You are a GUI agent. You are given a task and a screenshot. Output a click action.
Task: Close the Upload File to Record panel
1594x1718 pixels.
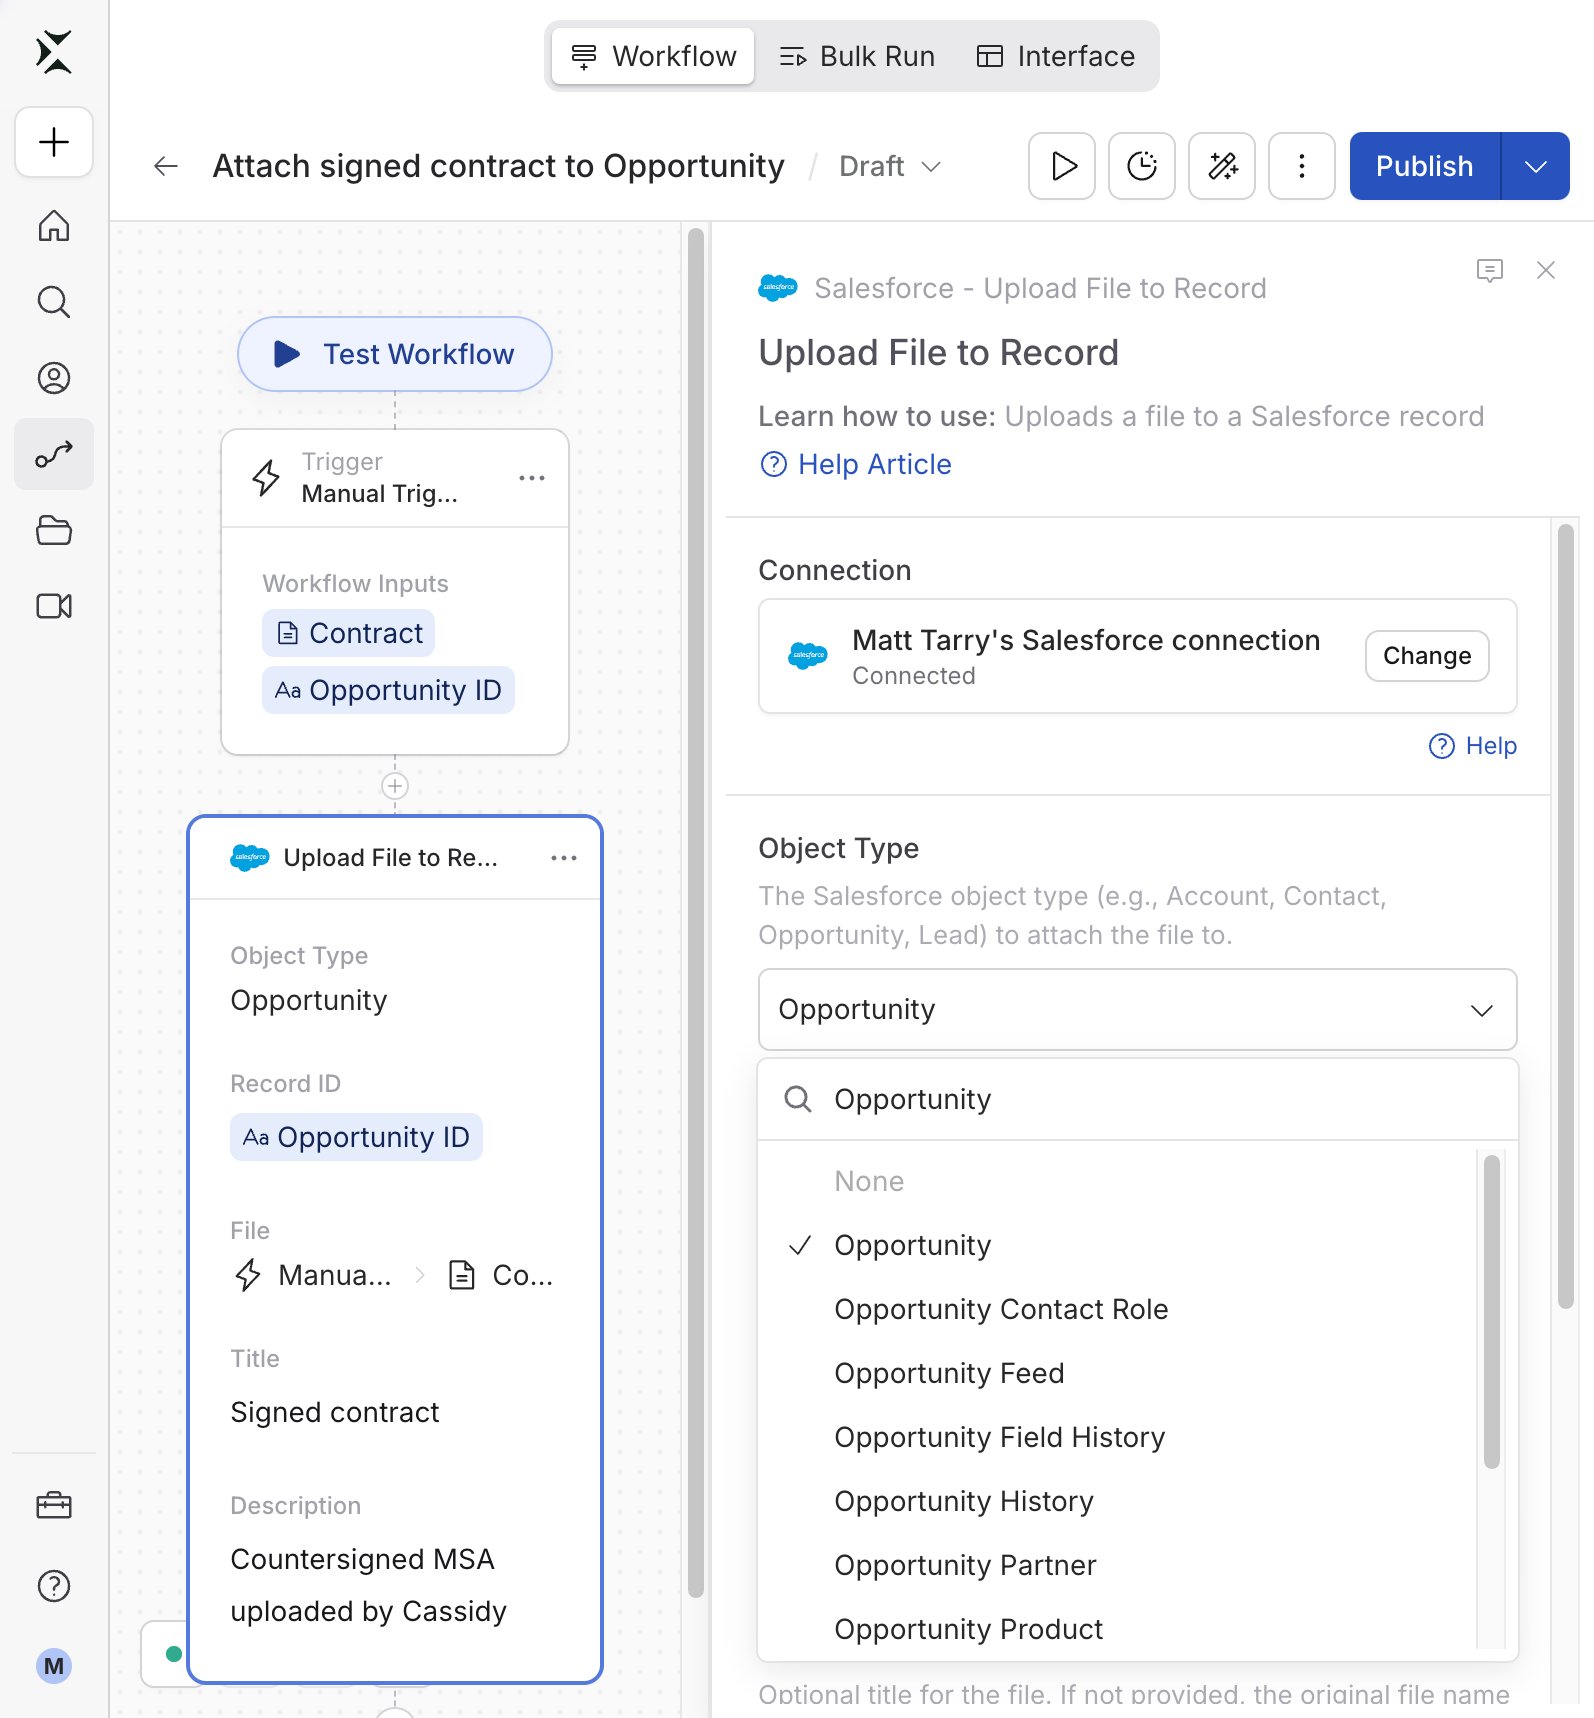click(x=1546, y=270)
